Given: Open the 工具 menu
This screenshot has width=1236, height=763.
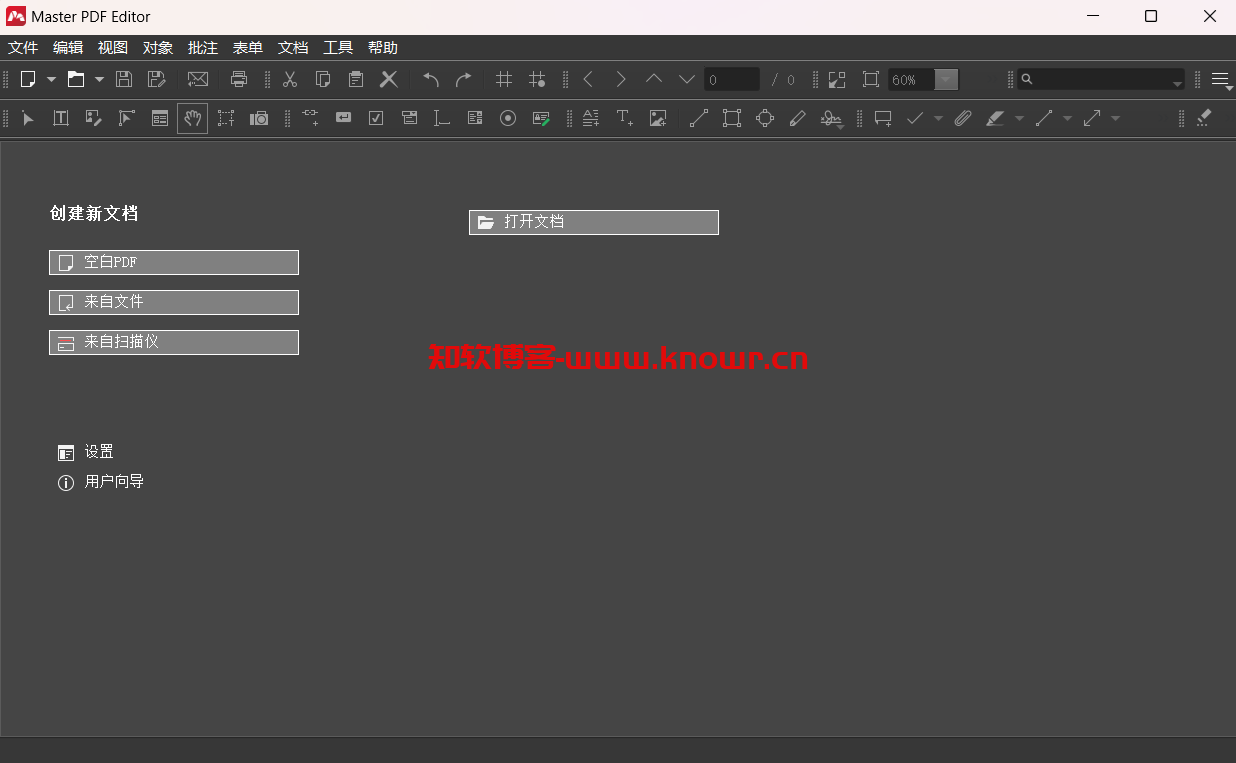Looking at the screenshot, I should pyautogui.click(x=338, y=48).
